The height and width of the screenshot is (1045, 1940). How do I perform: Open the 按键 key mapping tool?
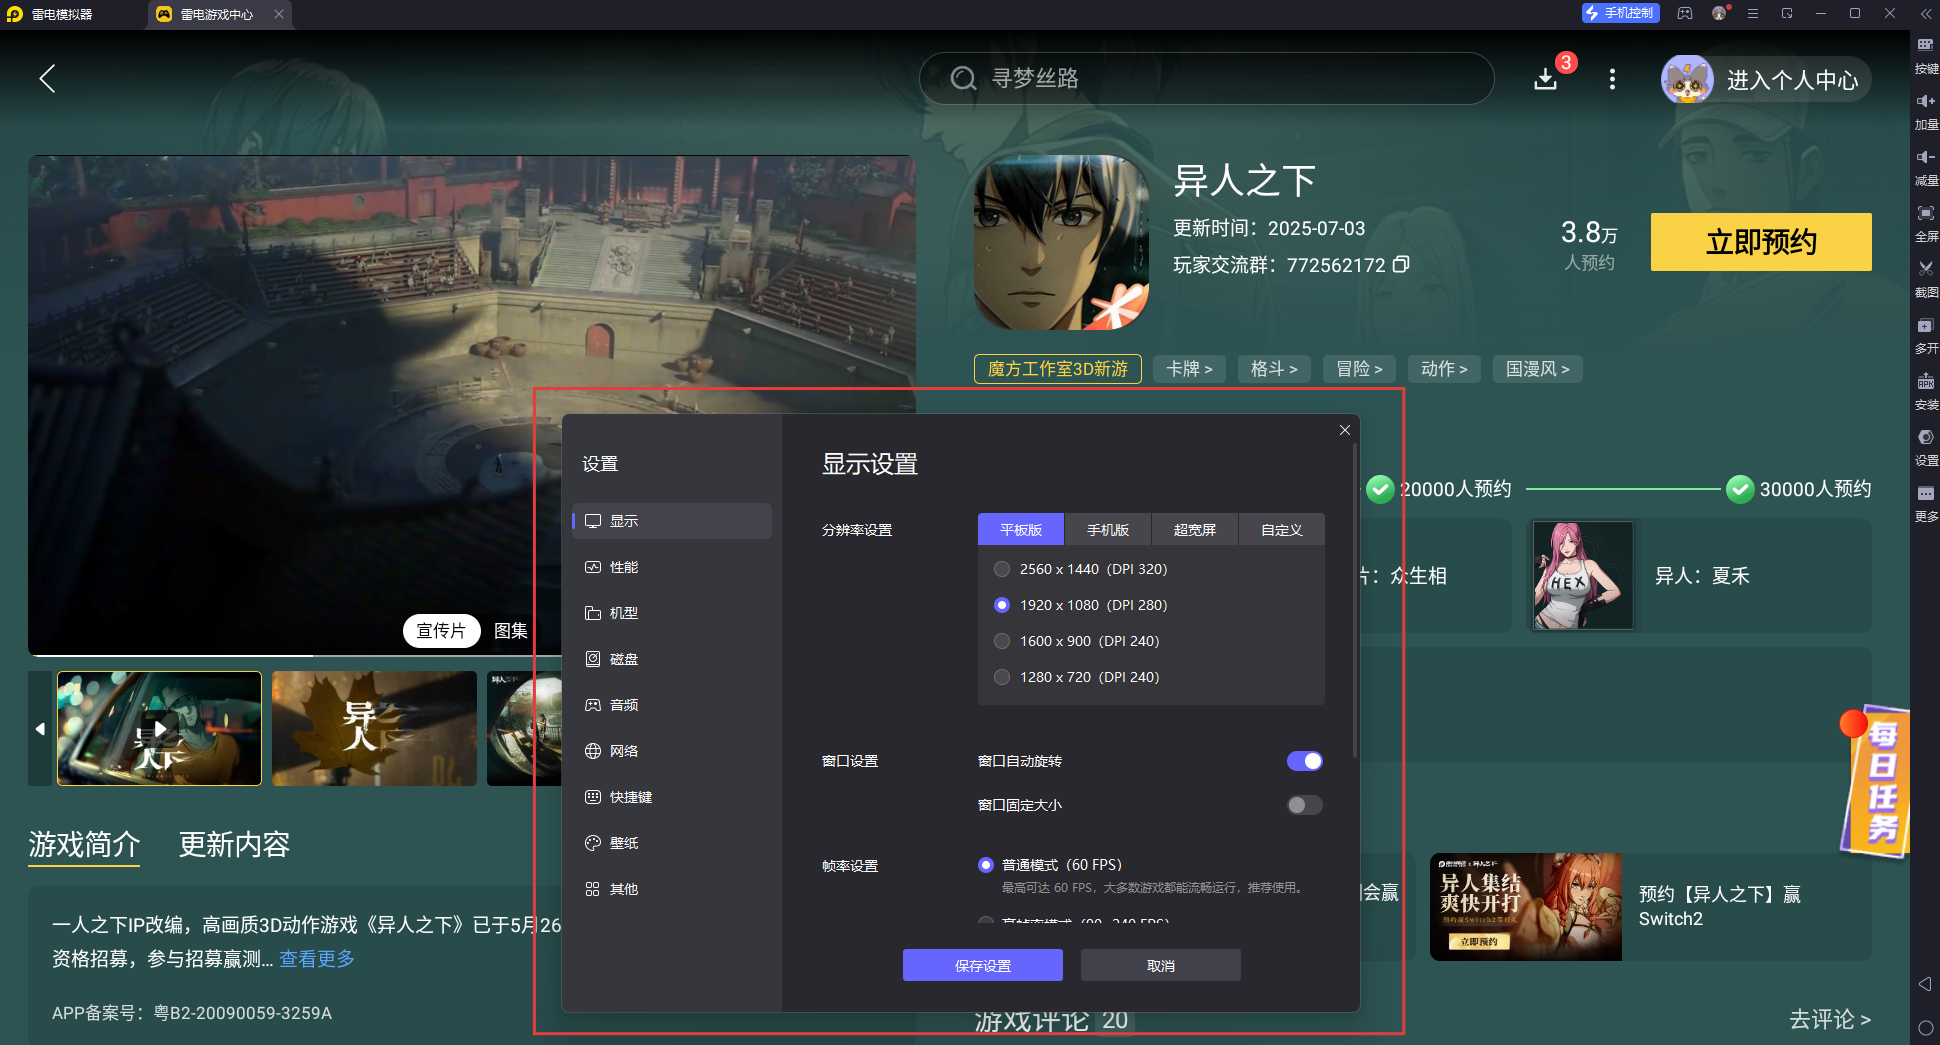tap(1926, 54)
